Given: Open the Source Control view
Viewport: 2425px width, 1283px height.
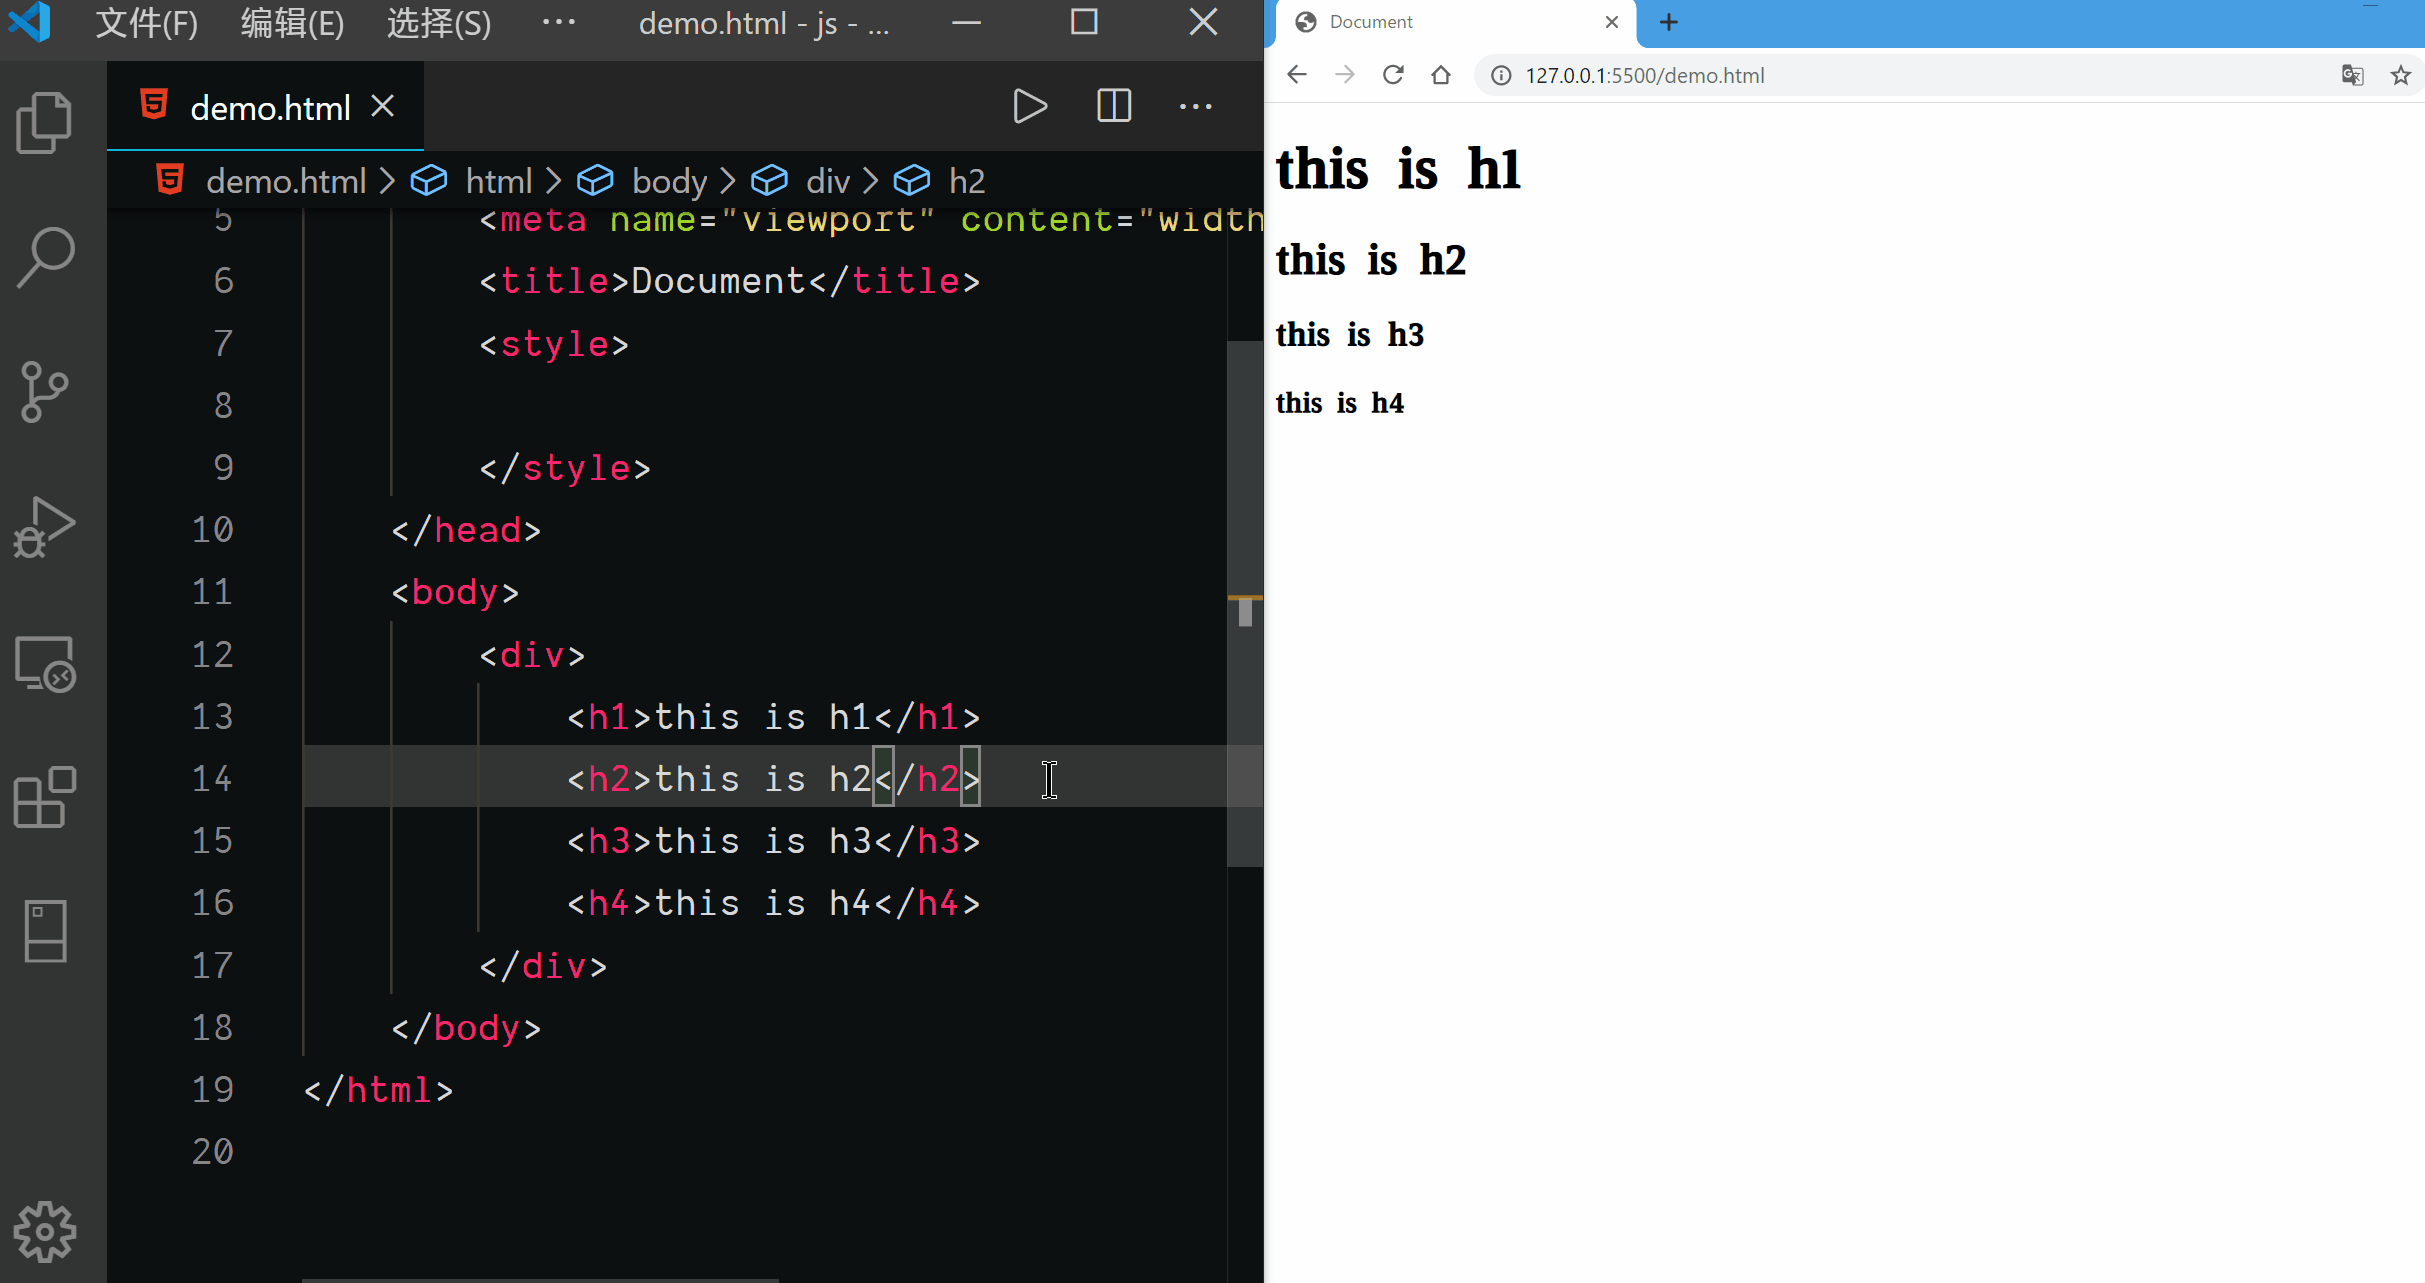Looking at the screenshot, I should pyautogui.click(x=45, y=391).
